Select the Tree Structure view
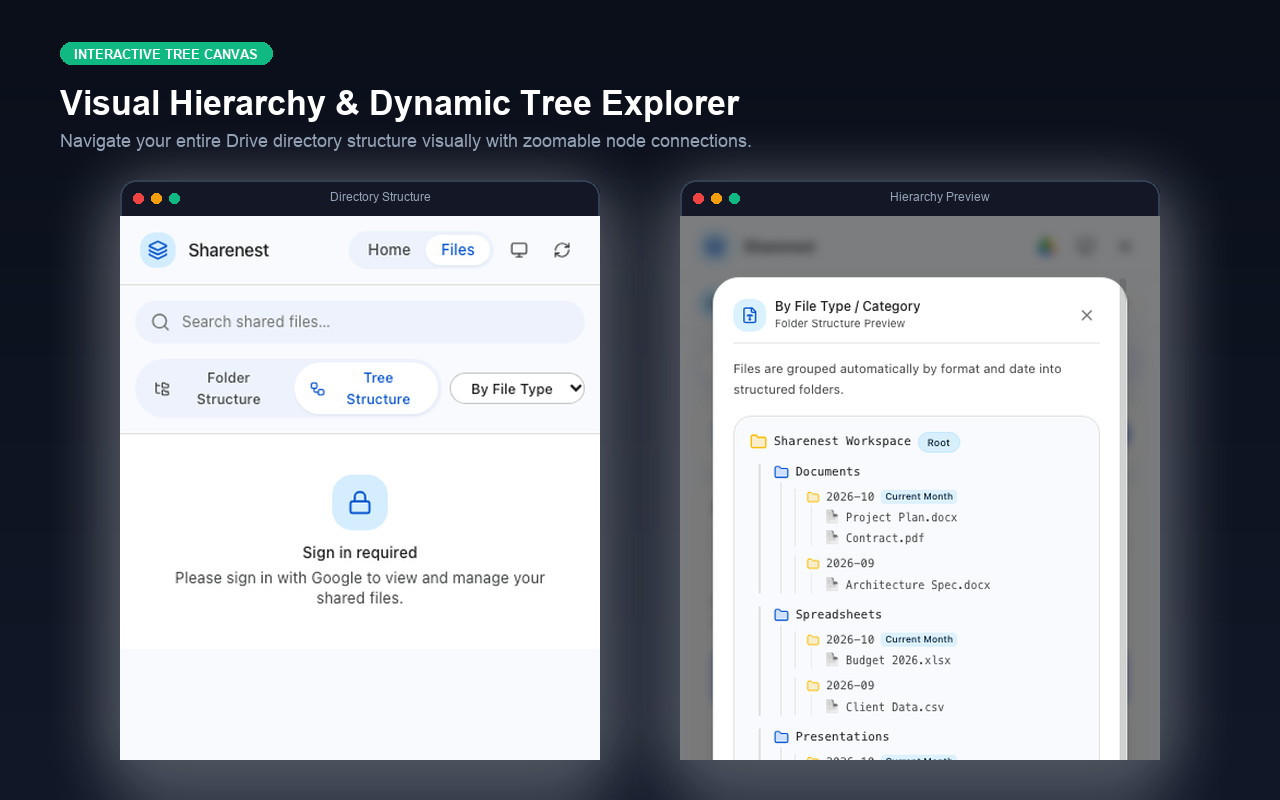The height and width of the screenshot is (800, 1280). [x=366, y=388]
